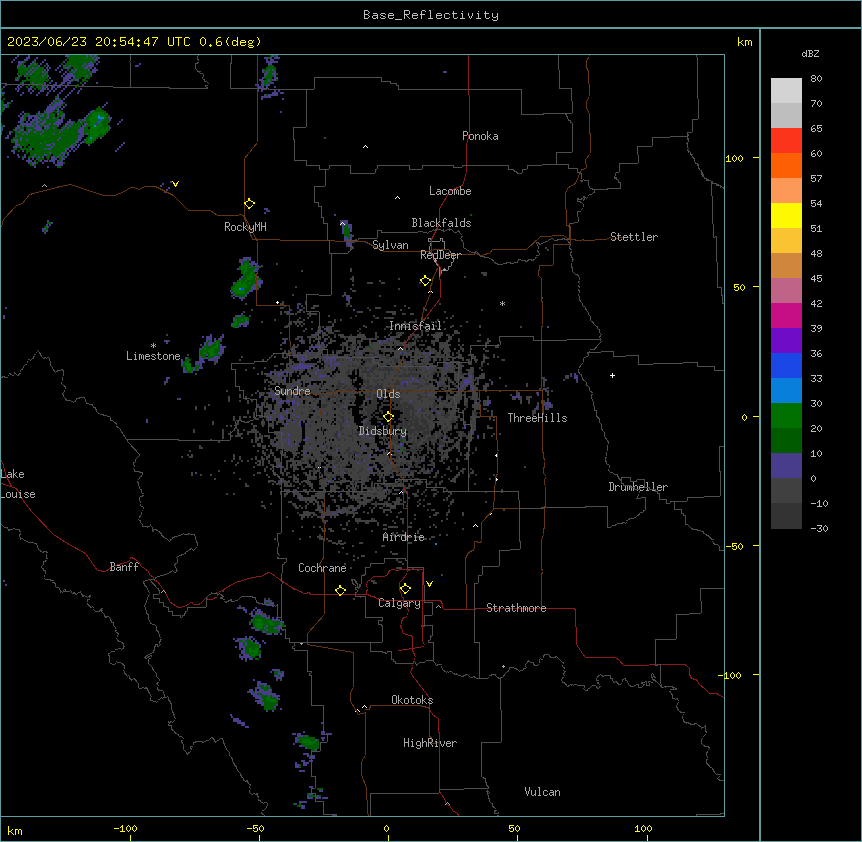Click the HighRiver label
Image resolution: width=862 pixels, height=842 pixels.
(x=430, y=743)
